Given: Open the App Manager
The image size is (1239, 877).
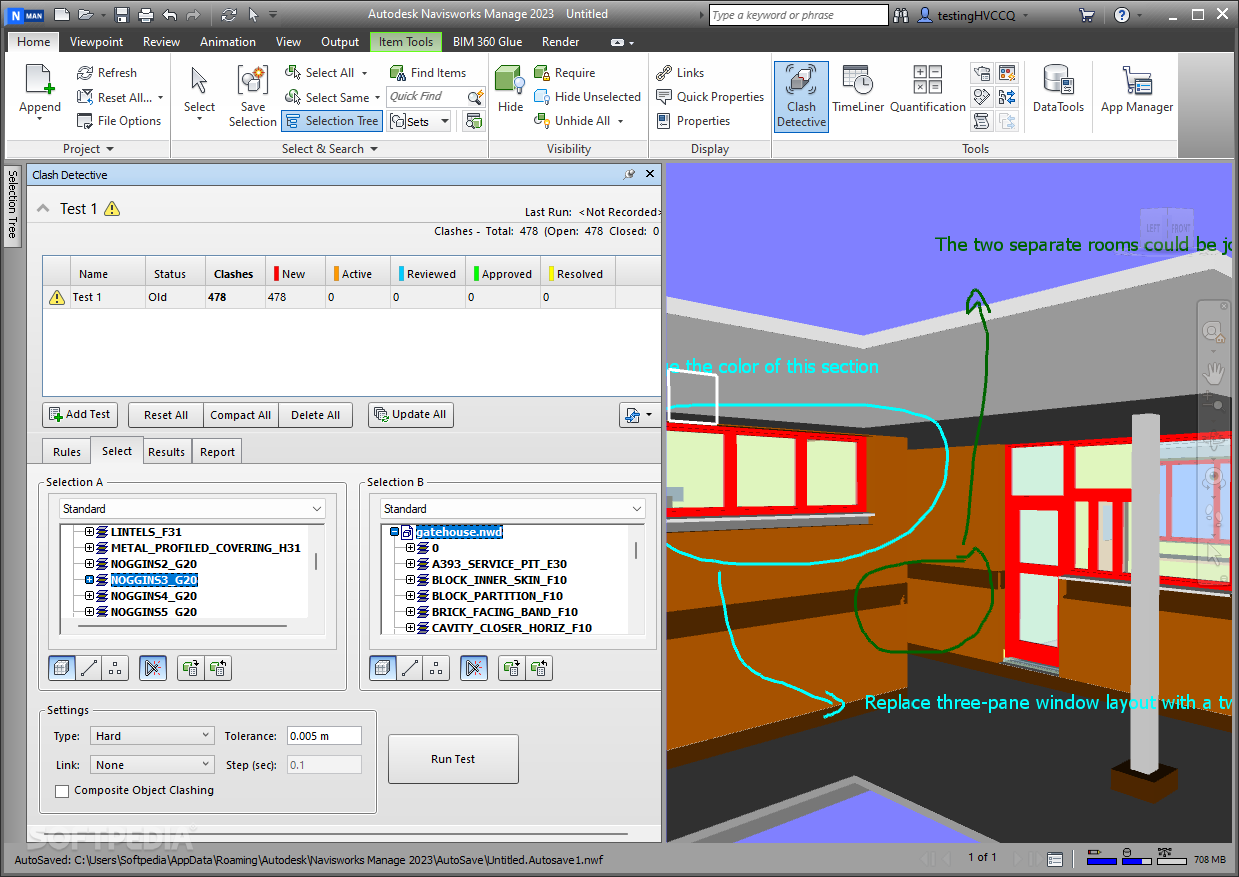Looking at the screenshot, I should (1137, 90).
